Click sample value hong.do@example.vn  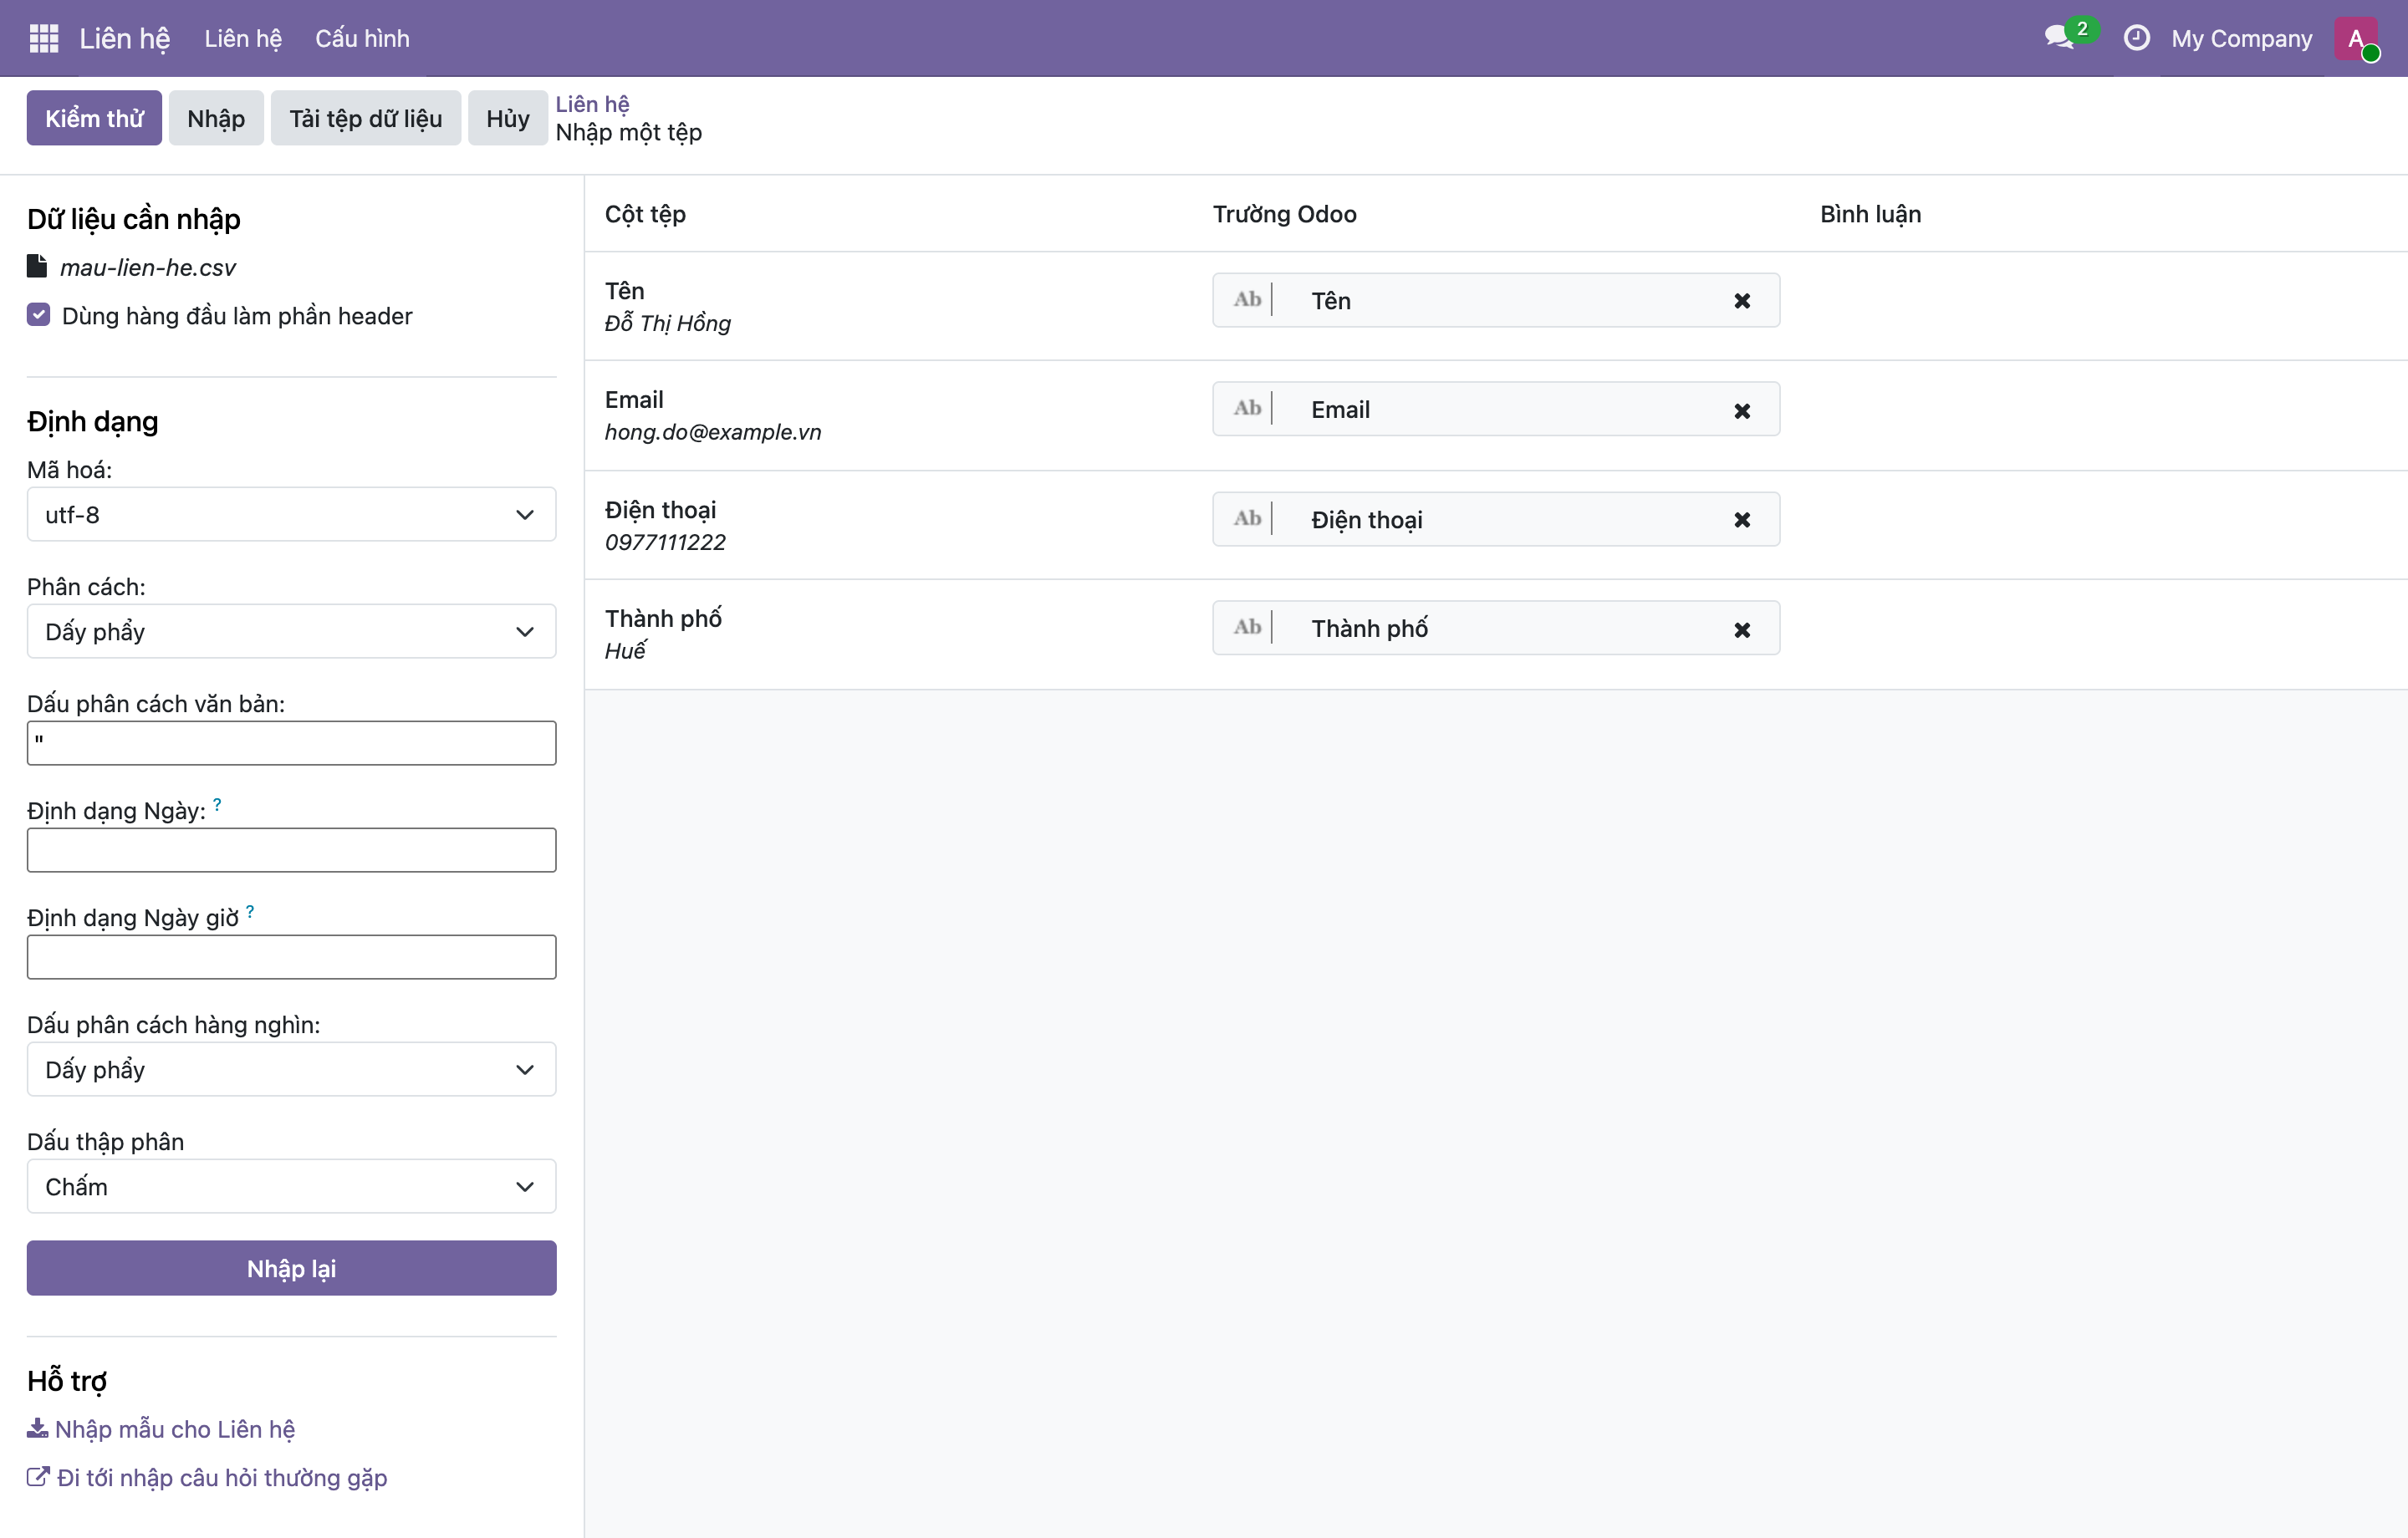coord(713,432)
